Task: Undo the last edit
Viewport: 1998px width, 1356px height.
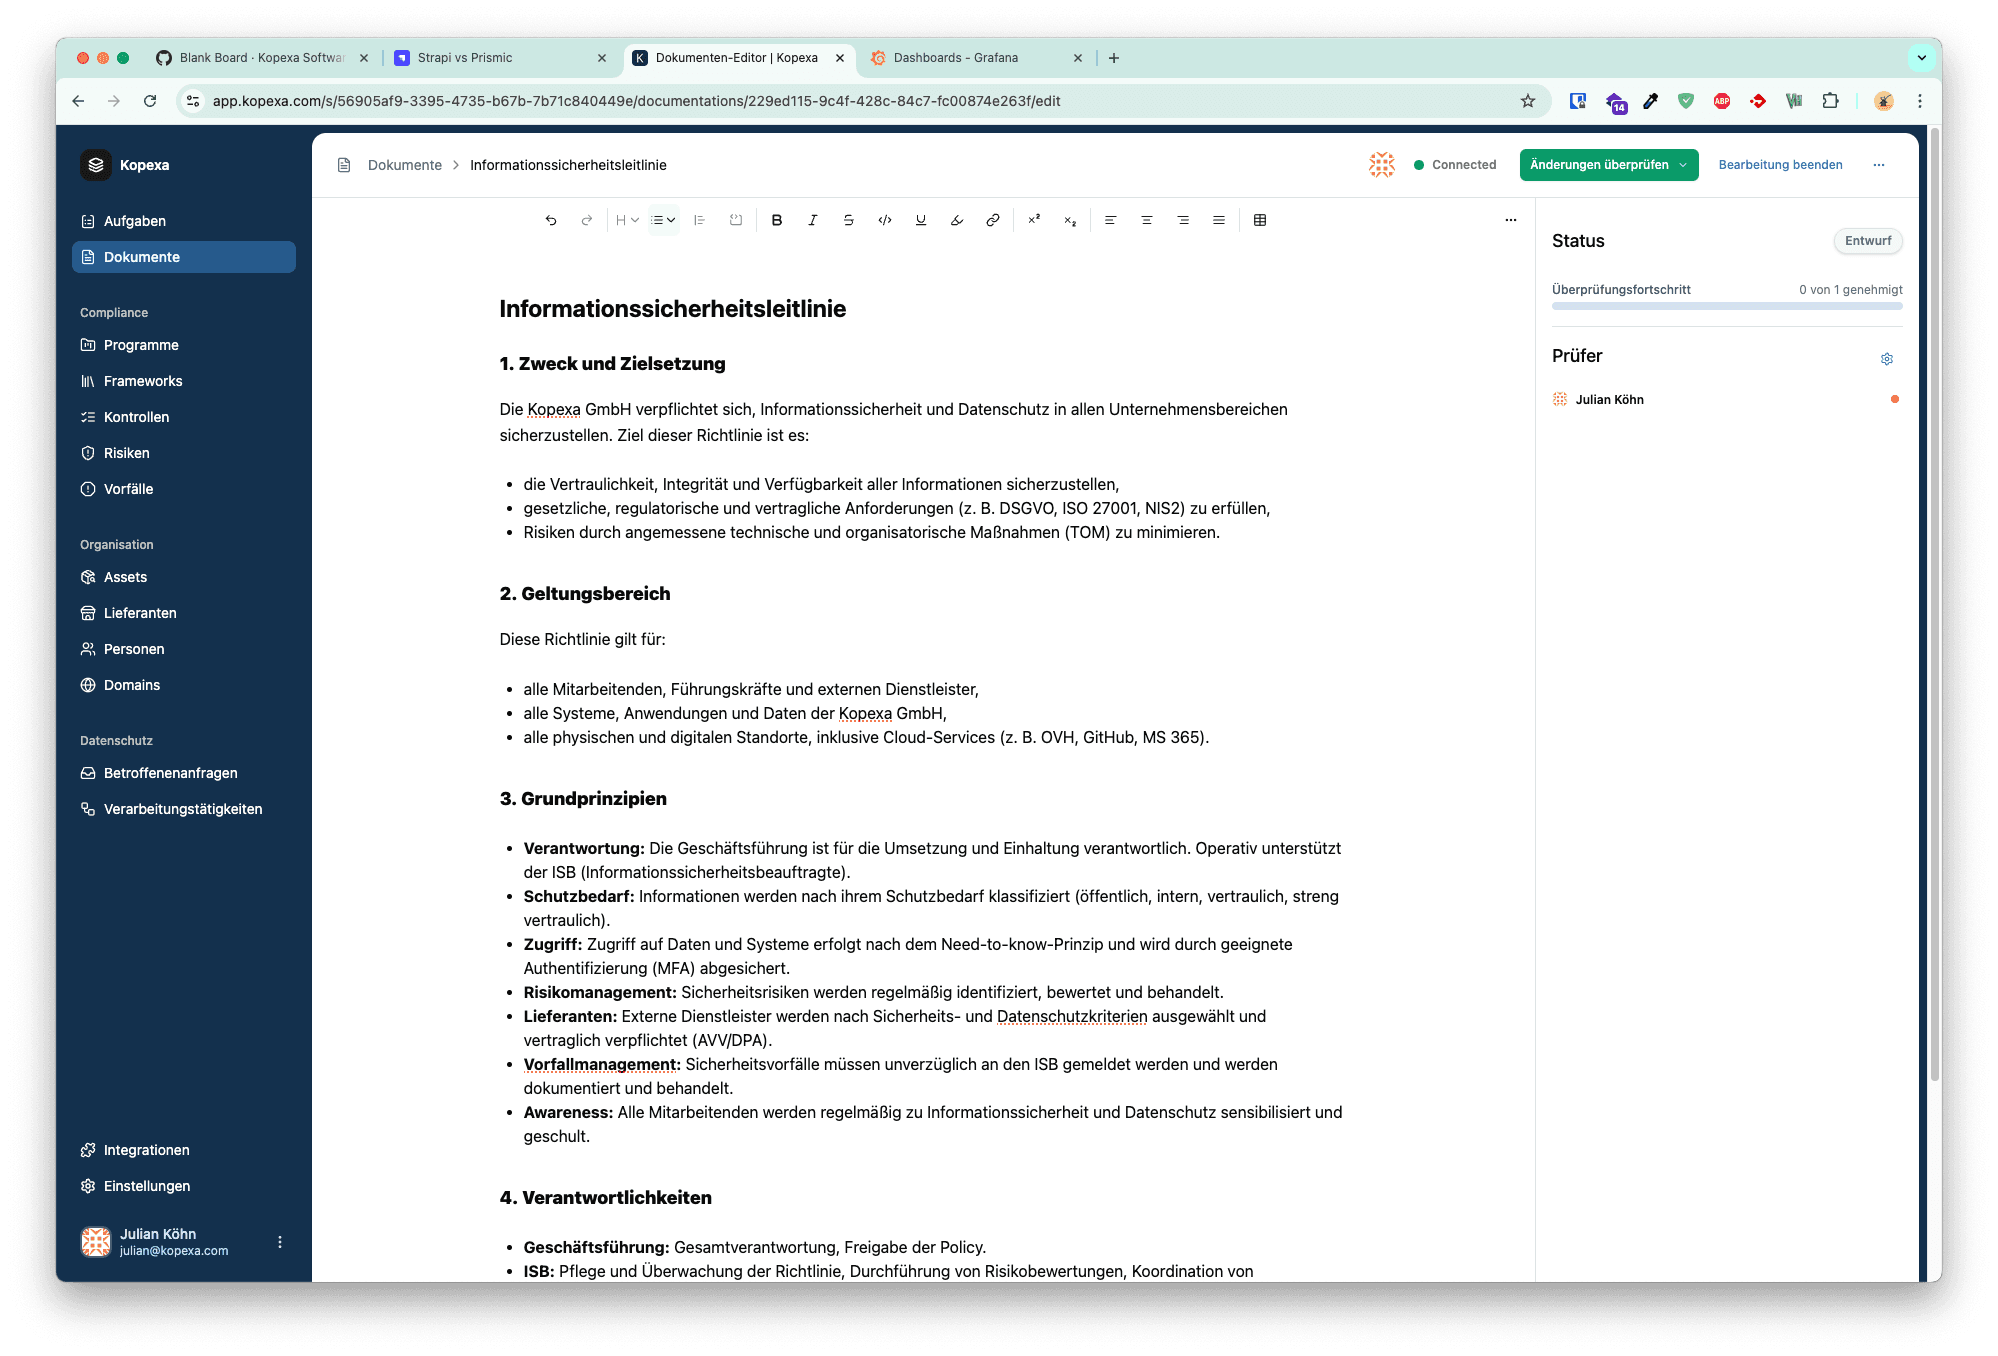Action: point(551,220)
